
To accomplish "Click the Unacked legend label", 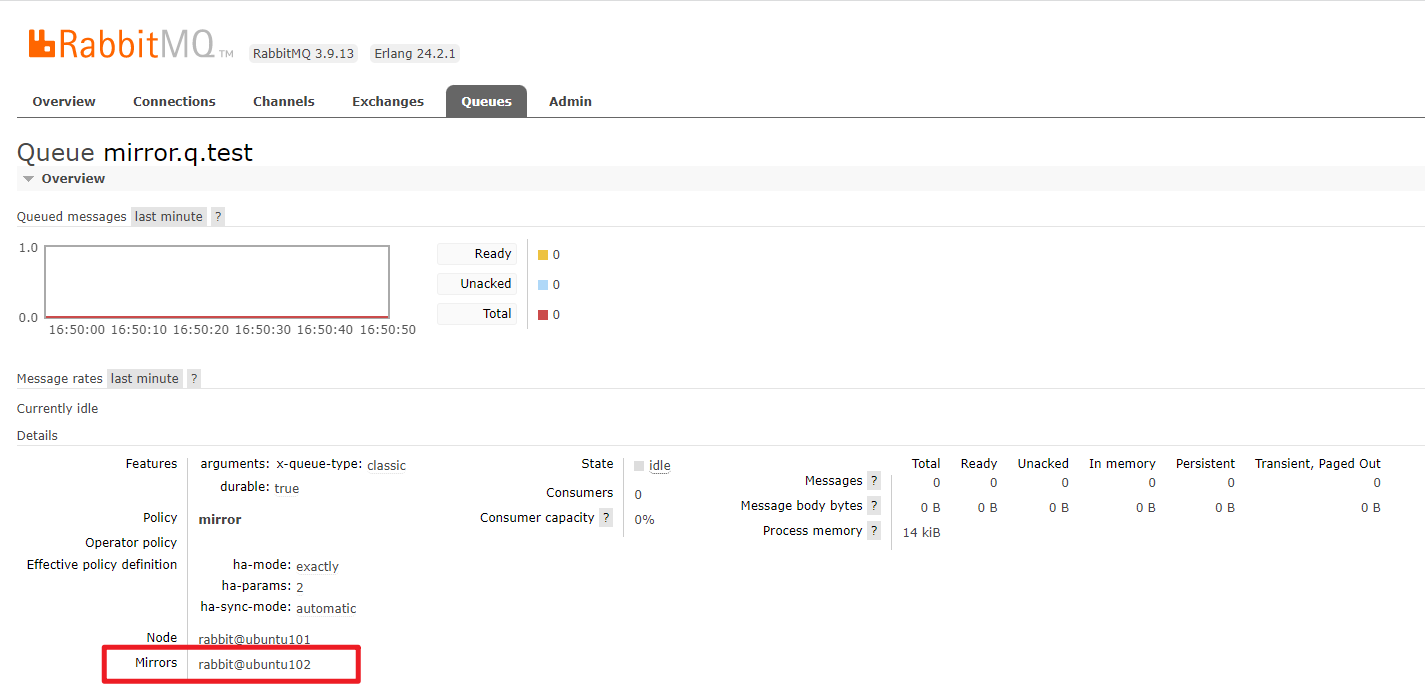I will 477,284.
